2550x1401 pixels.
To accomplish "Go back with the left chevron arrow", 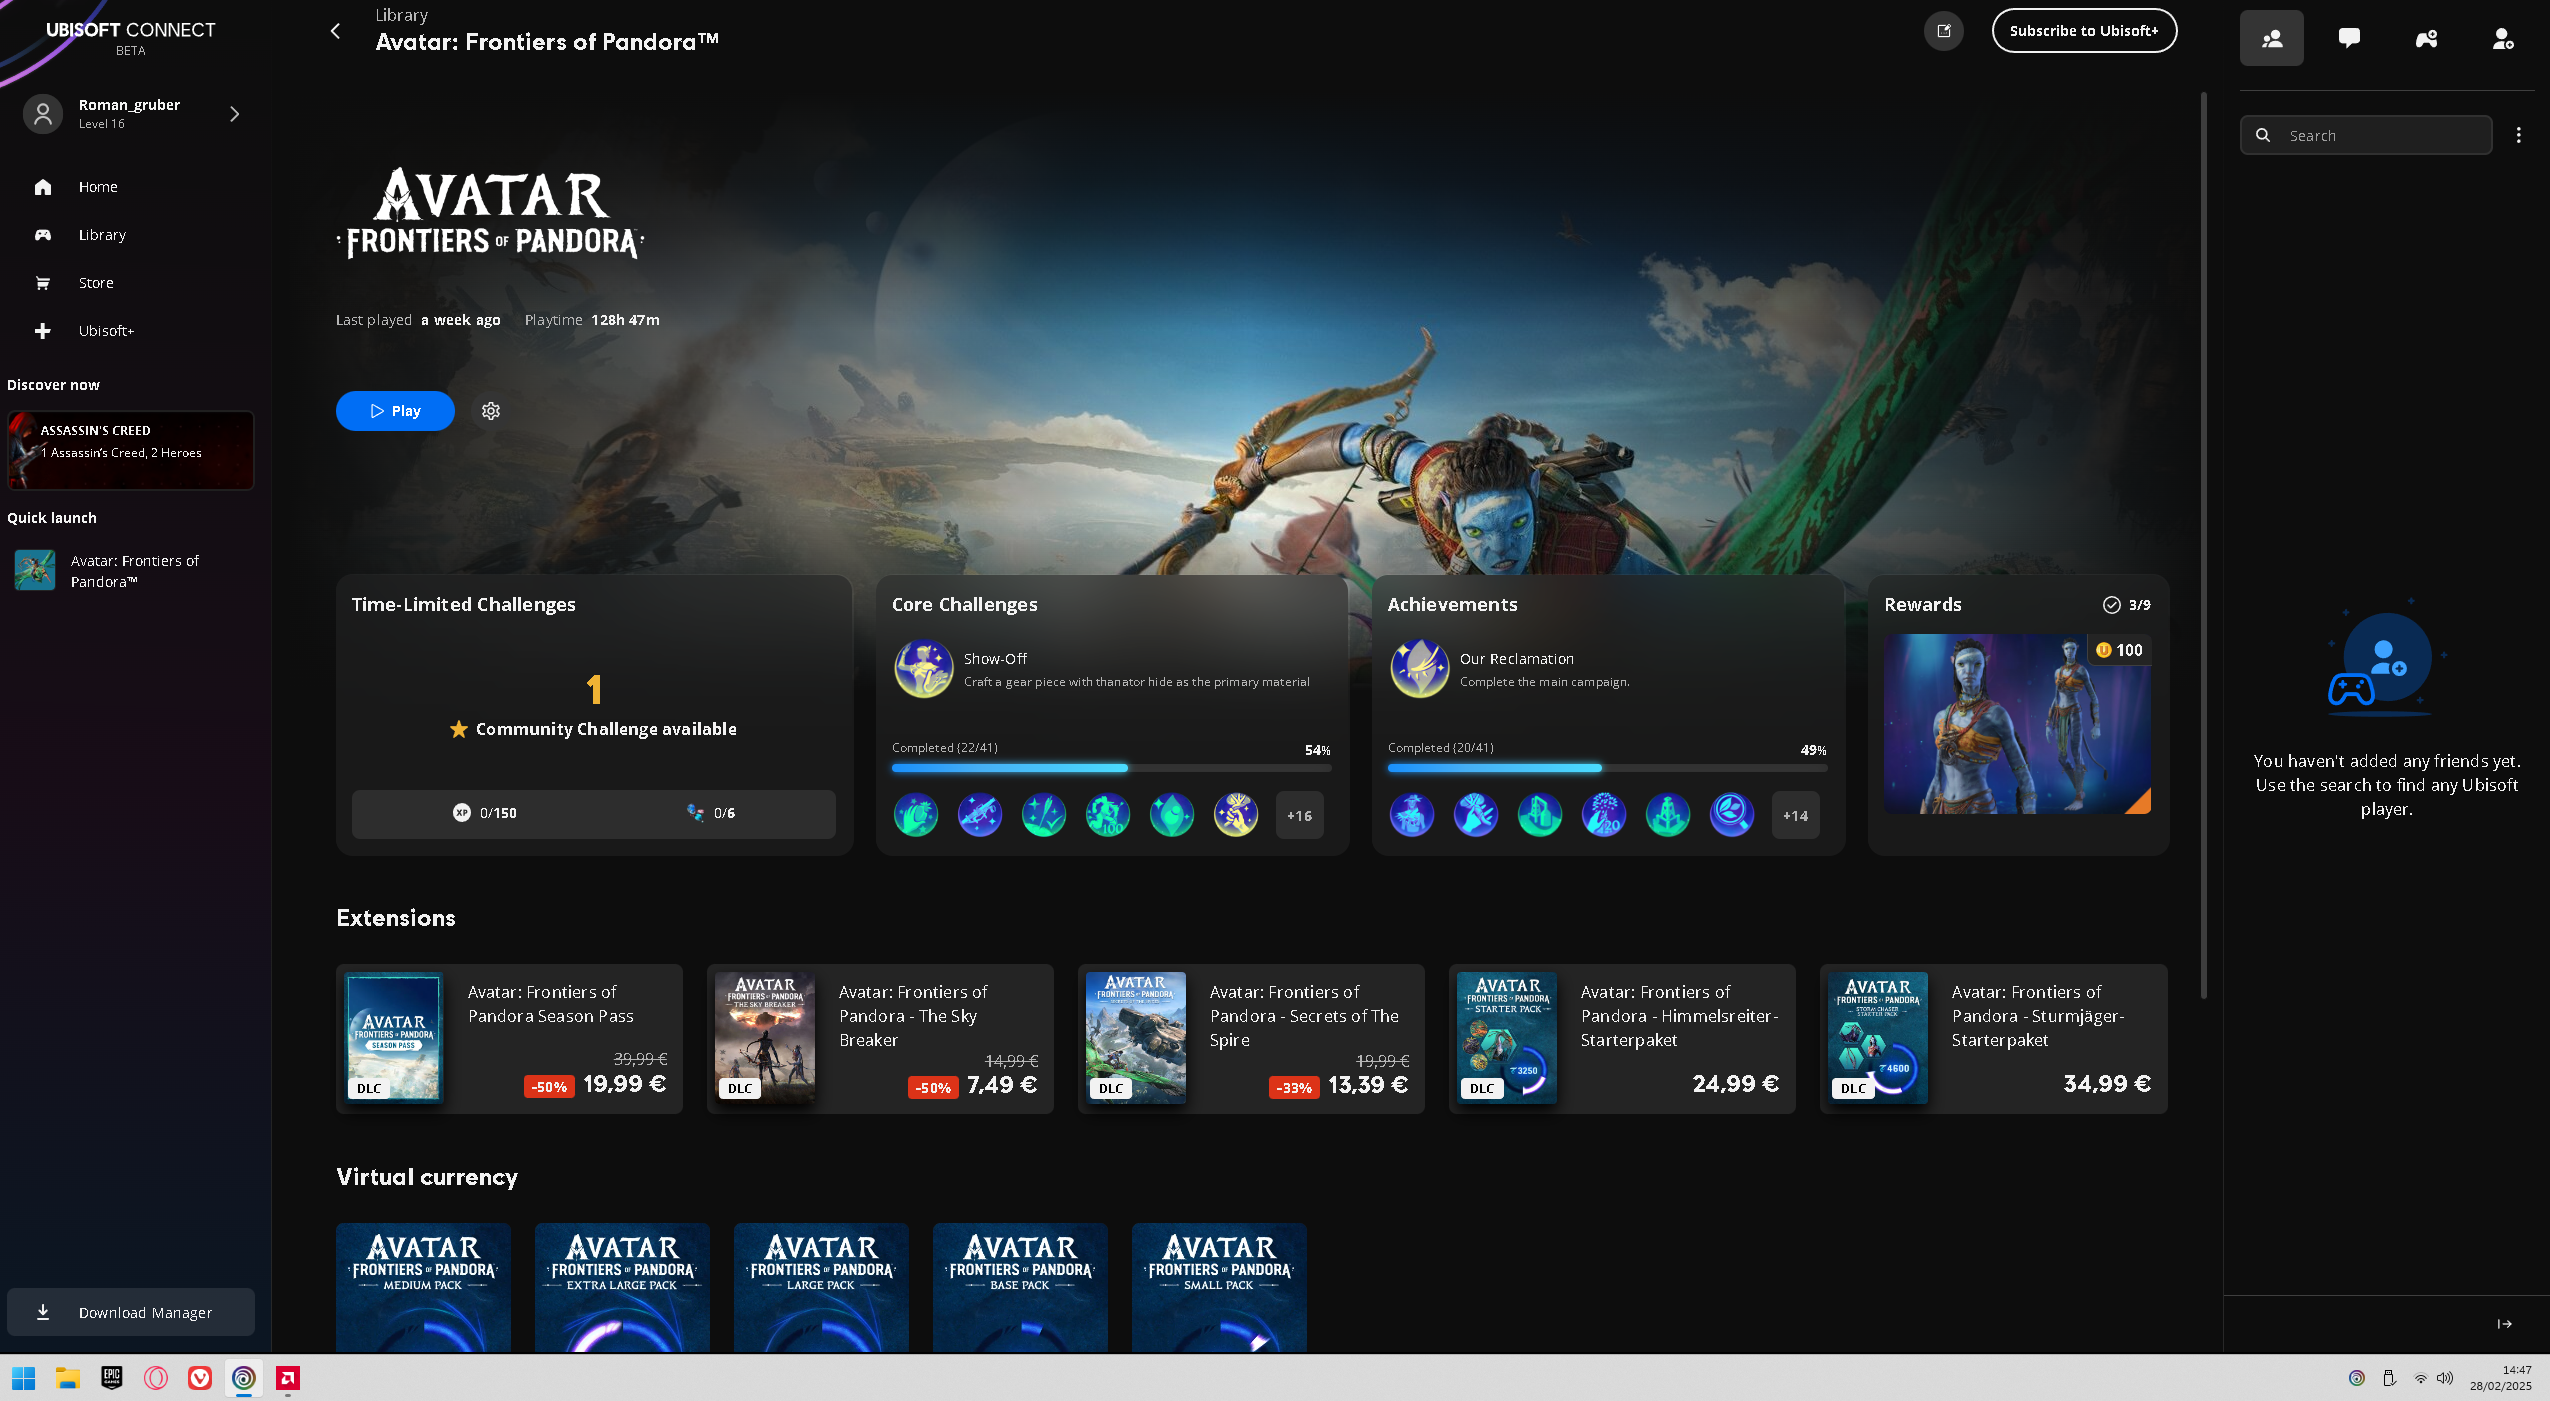I will pyautogui.click(x=335, y=31).
